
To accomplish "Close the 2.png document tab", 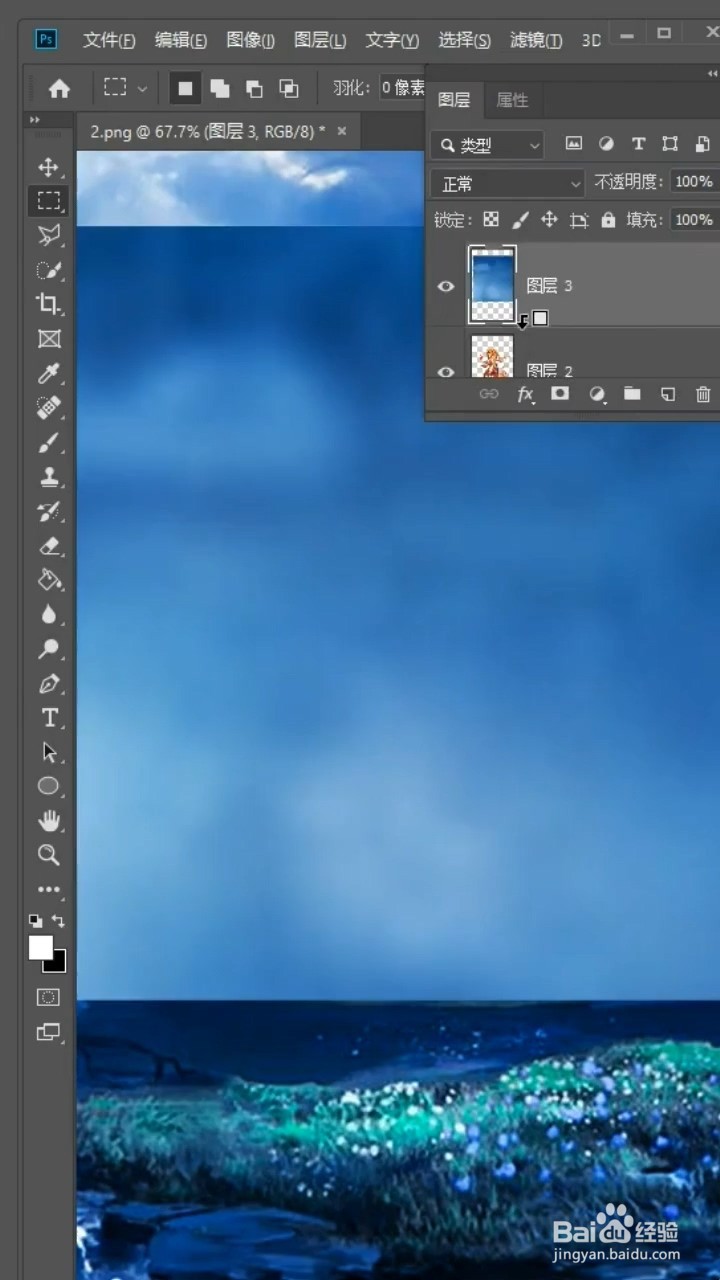I will pos(341,131).
